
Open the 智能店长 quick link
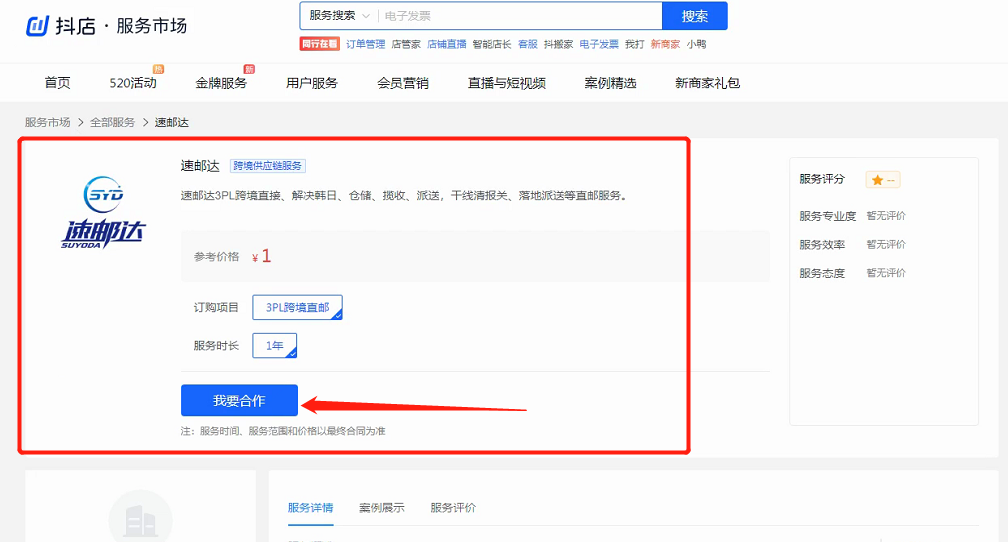(x=492, y=44)
